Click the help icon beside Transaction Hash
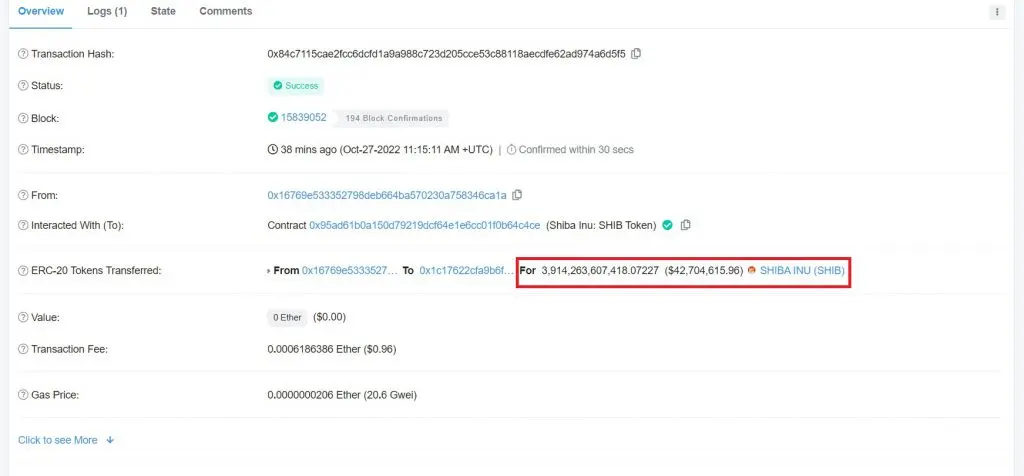 point(23,54)
